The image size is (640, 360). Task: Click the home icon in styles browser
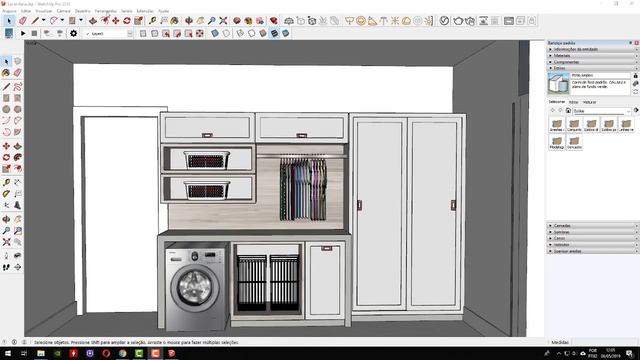[568, 111]
